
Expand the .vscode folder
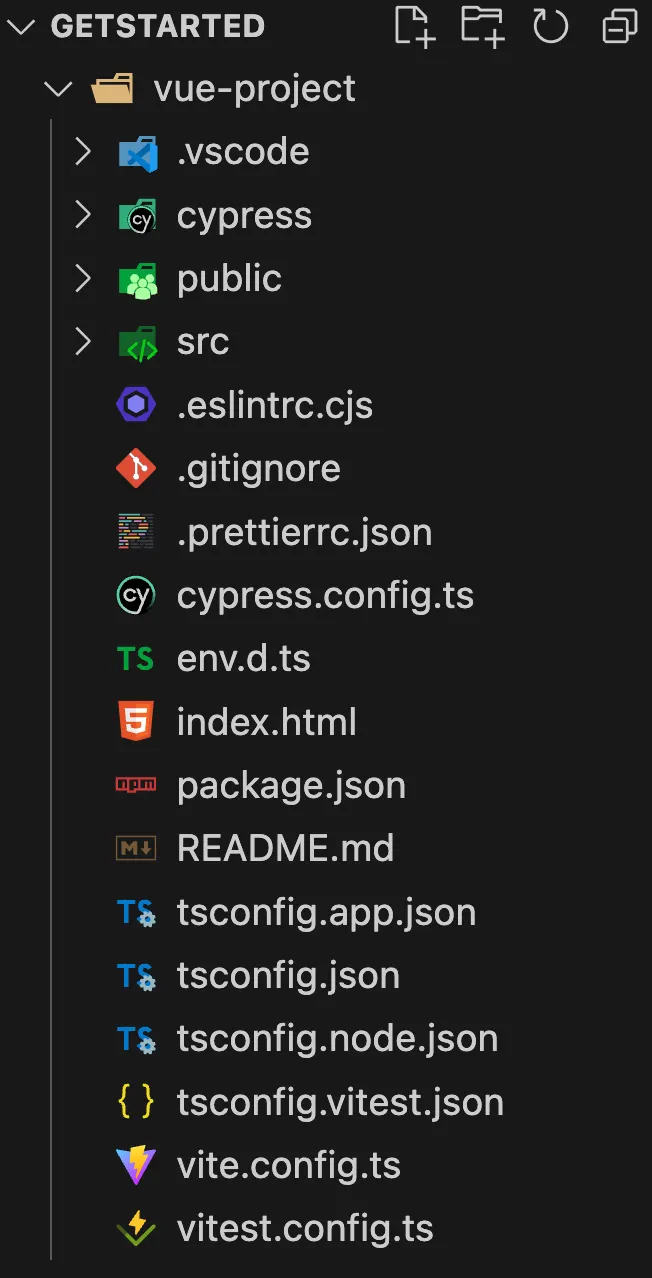pyautogui.click(x=83, y=152)
